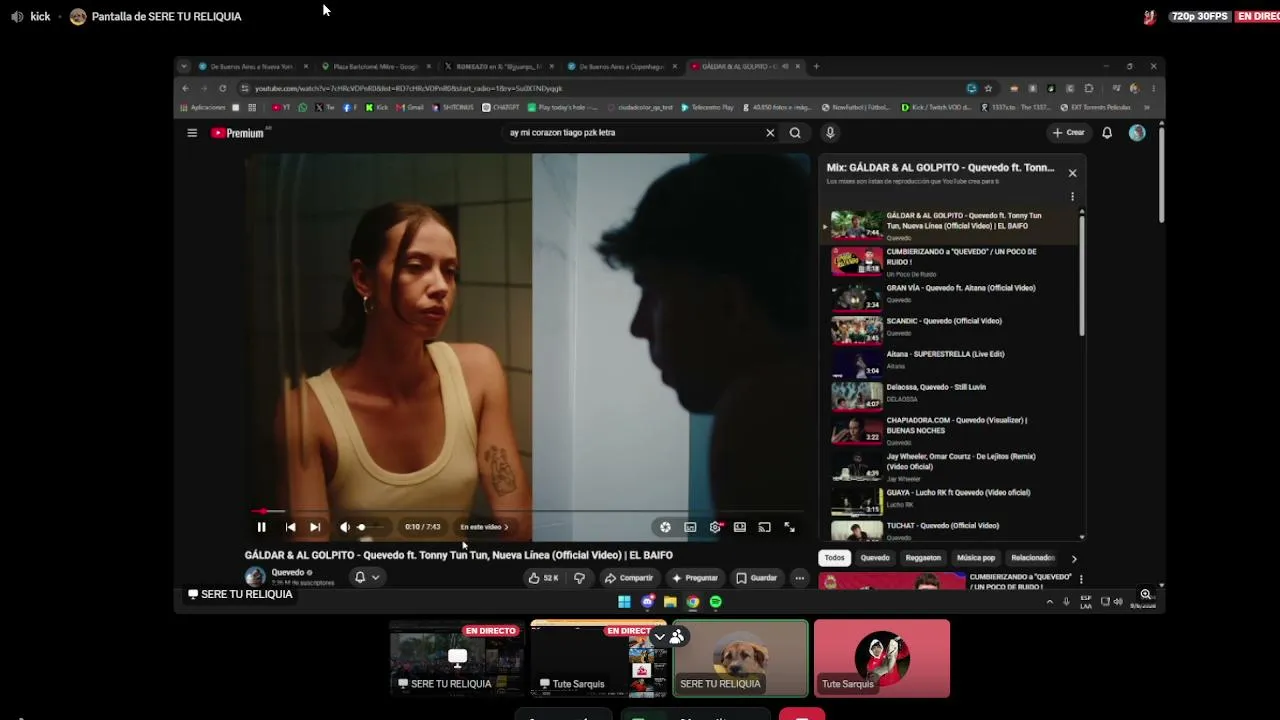Screen dimensions: 1280x720
Task: Pause the YouTube video
Action: point(261,527)
